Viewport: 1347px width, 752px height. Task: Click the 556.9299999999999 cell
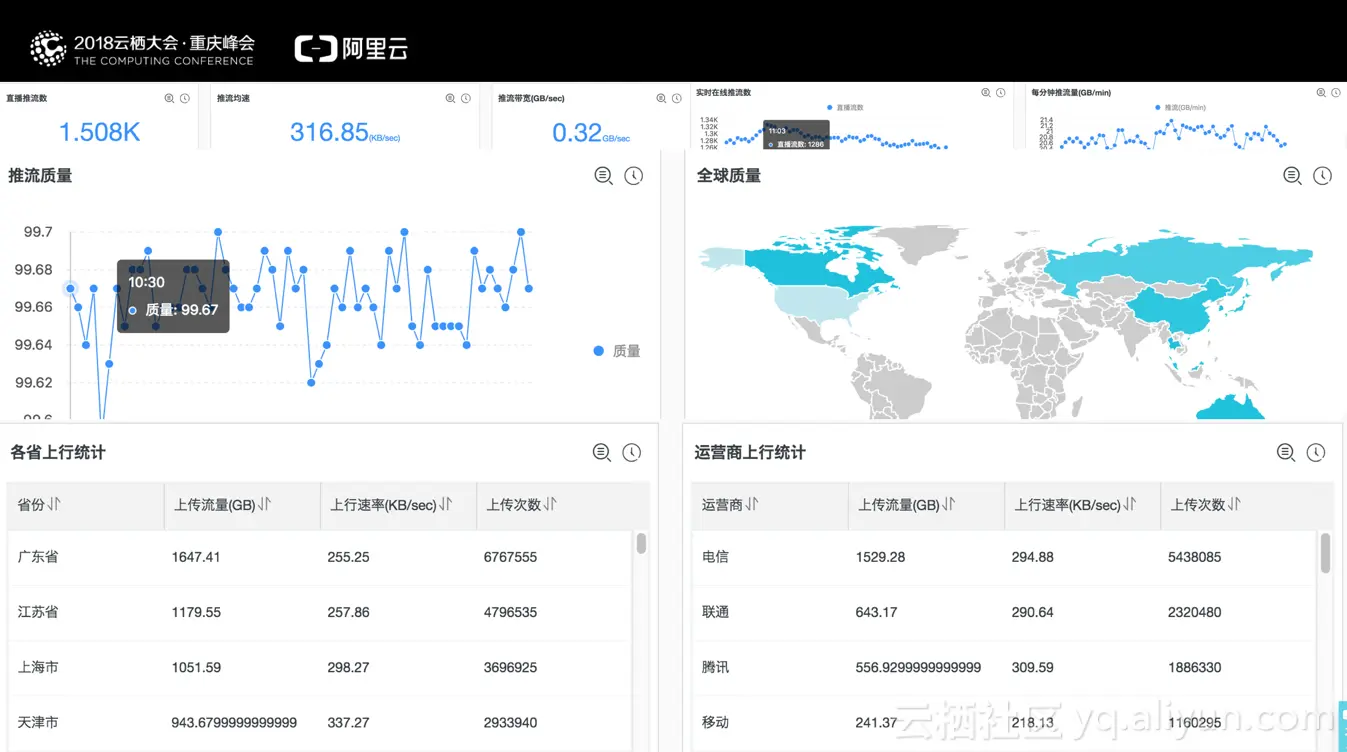(918, 667)
